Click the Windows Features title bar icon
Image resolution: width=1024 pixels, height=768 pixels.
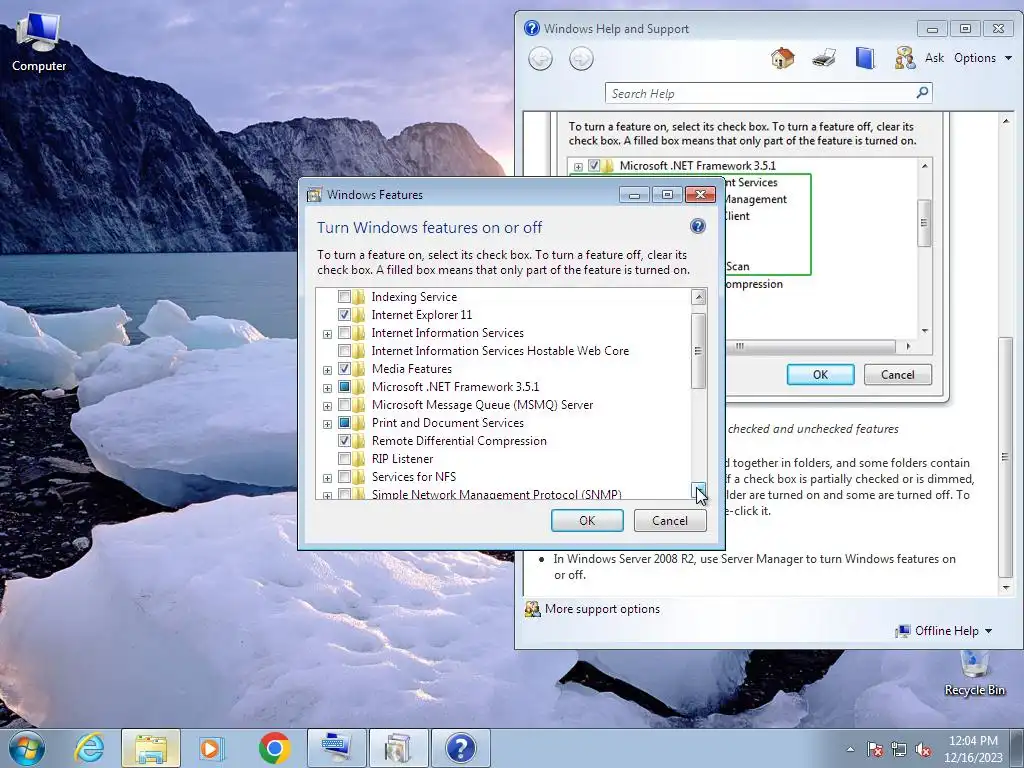(x=314, y=195)
